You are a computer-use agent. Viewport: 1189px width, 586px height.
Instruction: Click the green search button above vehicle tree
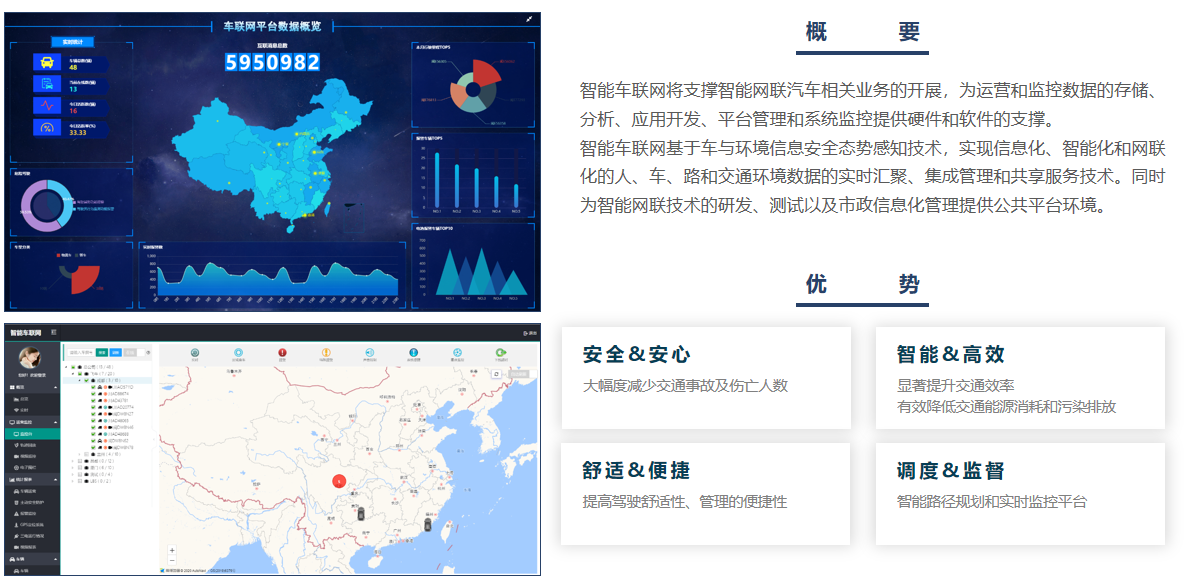tap(102, 353)
